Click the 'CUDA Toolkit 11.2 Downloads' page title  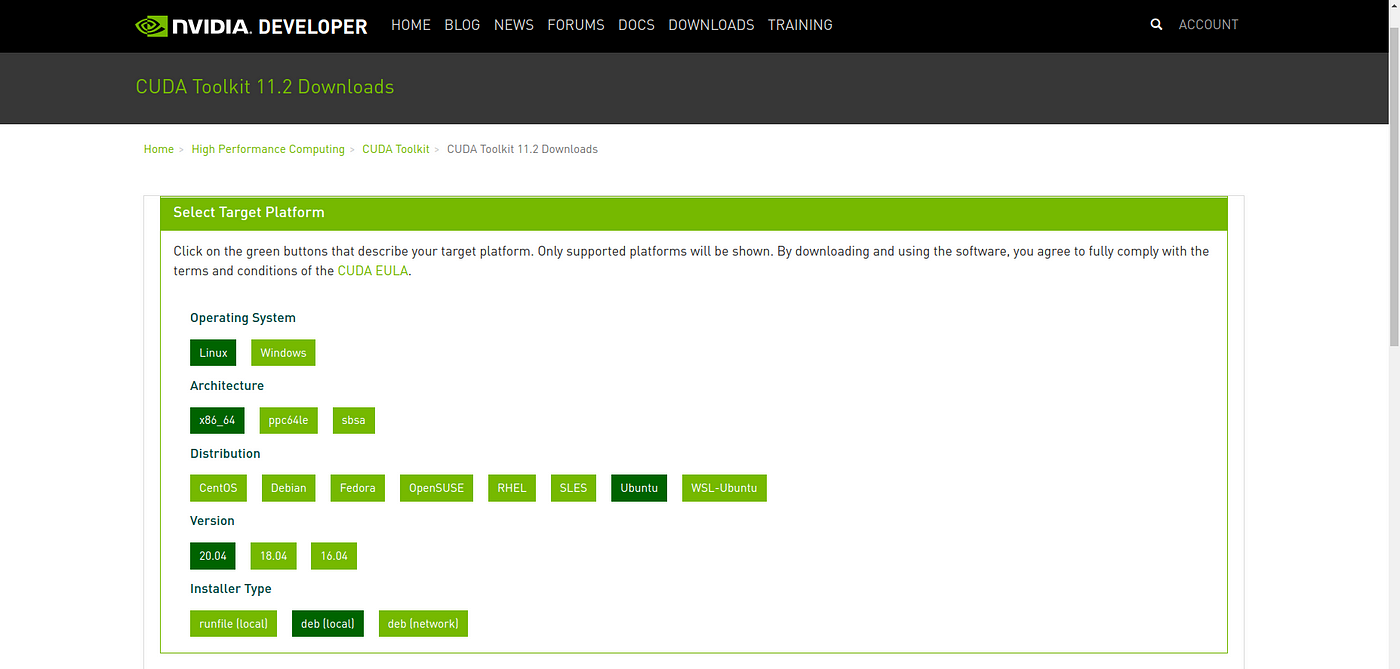(265, 87)
